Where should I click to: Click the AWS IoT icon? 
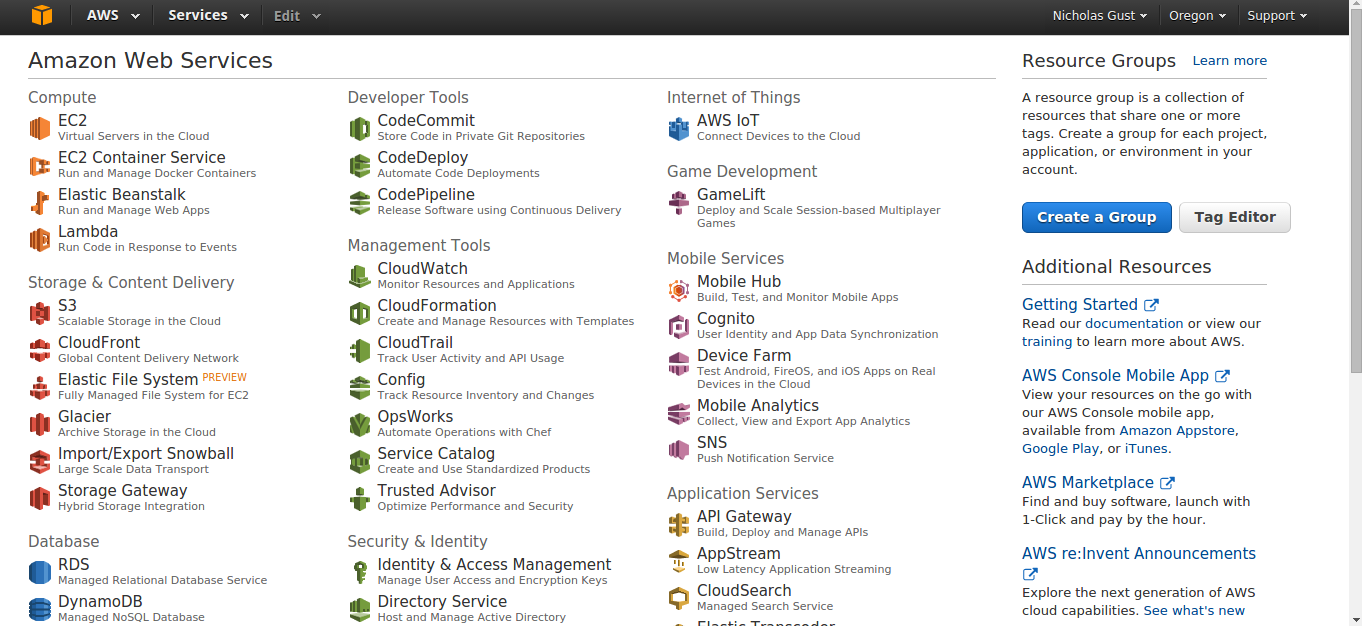click(x=679, y=128)
